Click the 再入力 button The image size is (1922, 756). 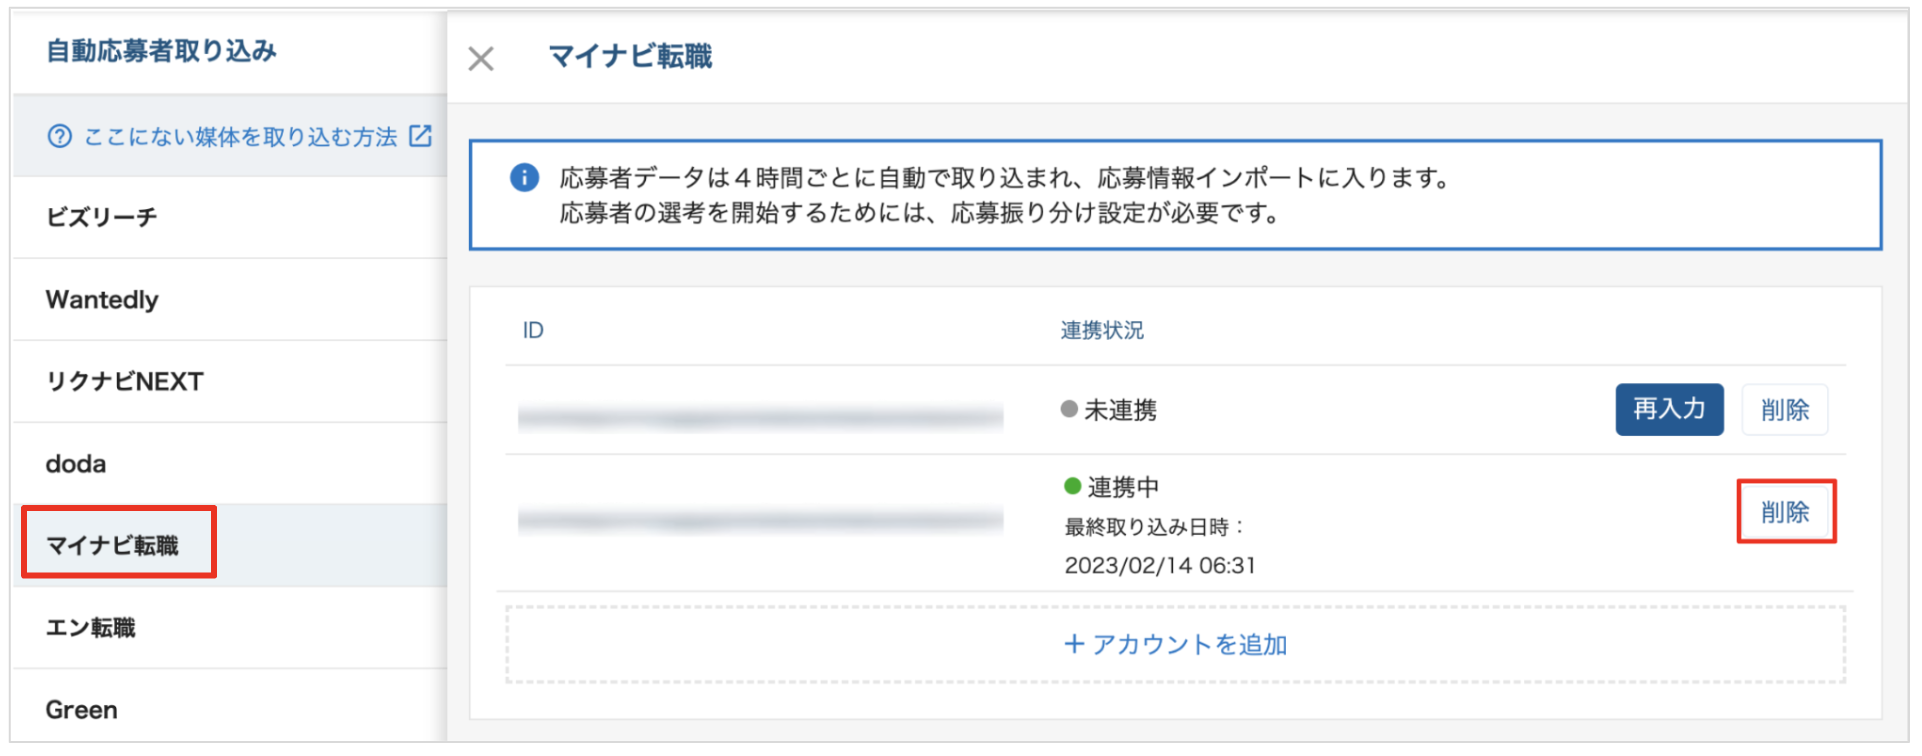1669,409
